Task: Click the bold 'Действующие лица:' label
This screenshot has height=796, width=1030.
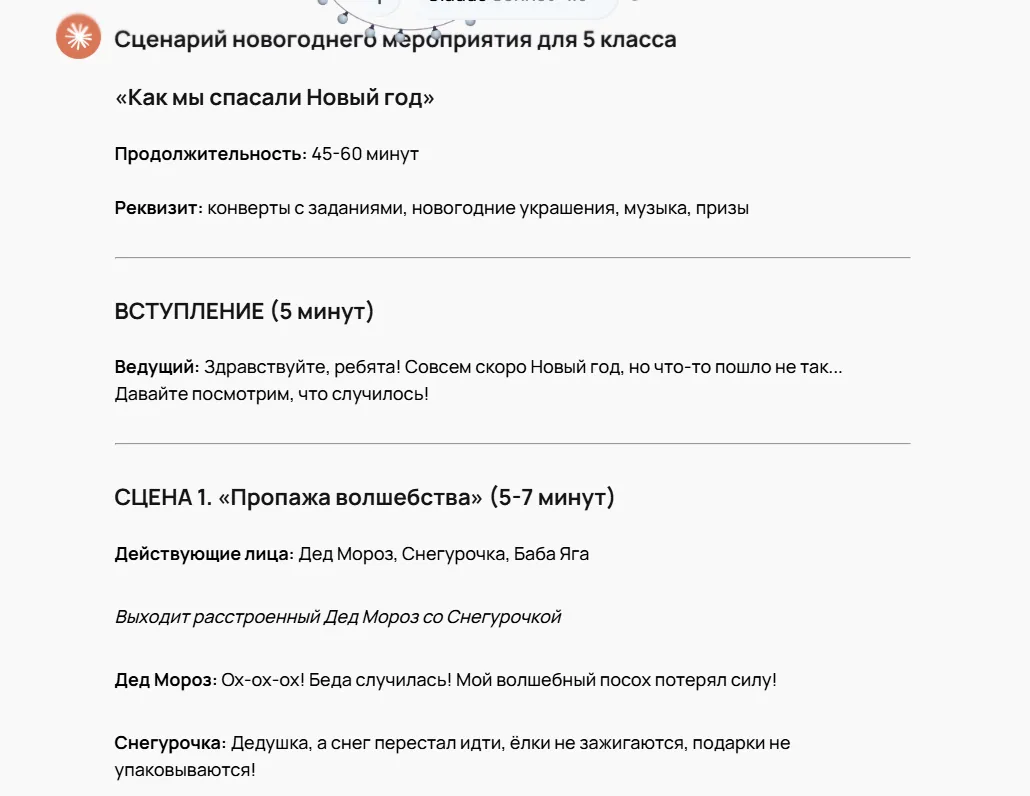Action: [204, 554]
